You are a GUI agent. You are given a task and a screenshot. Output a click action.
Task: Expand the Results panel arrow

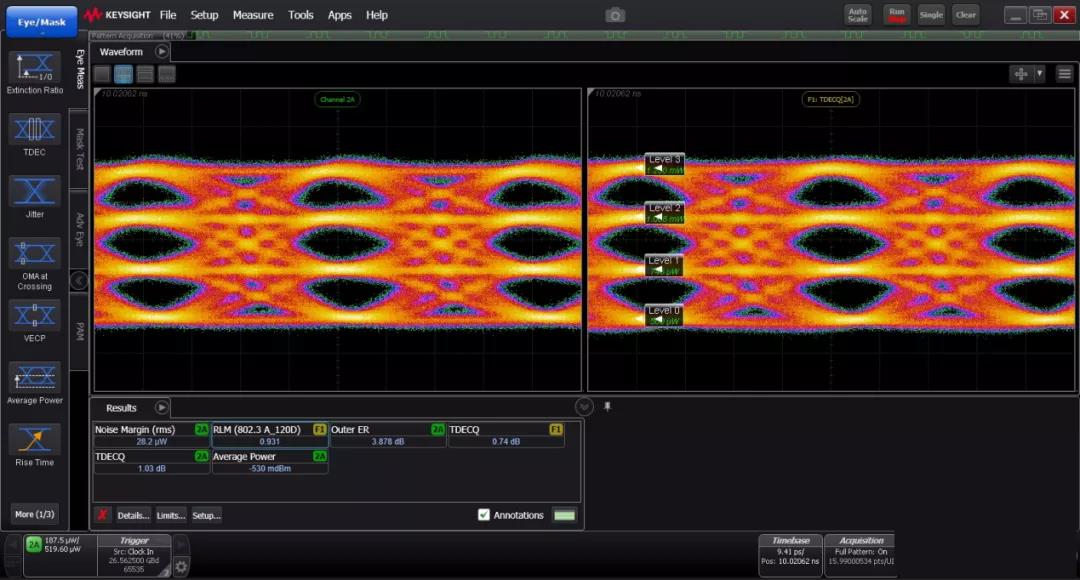[162, 408]
